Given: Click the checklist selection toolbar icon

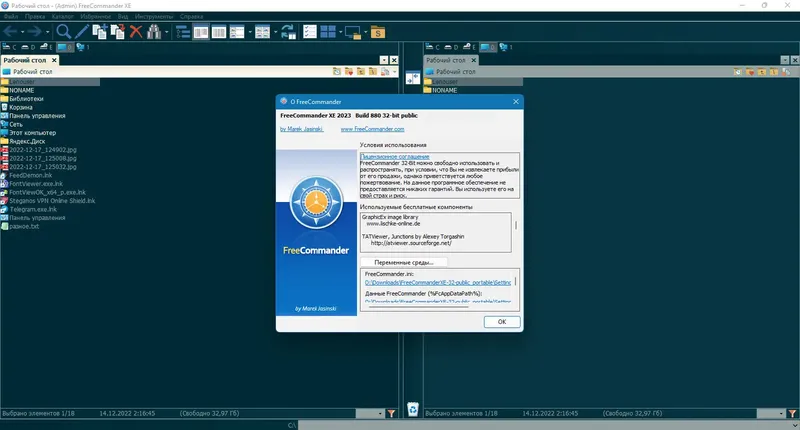Looking at the screenshot, I should click(x=310, y=32).
